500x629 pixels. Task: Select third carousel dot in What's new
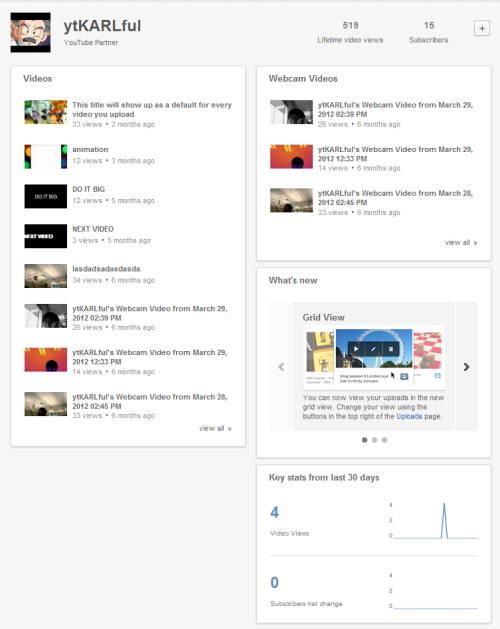[384, 440]
